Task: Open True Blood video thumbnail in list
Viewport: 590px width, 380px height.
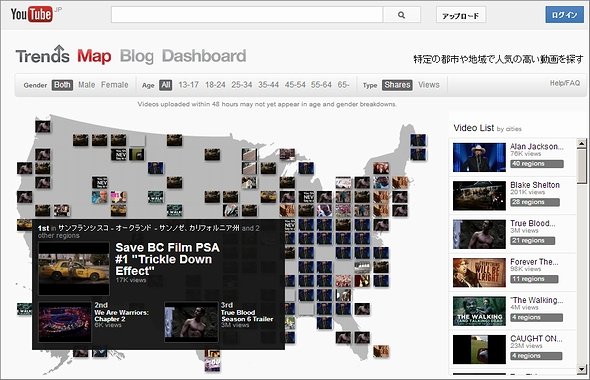Action: pos(479,234)
